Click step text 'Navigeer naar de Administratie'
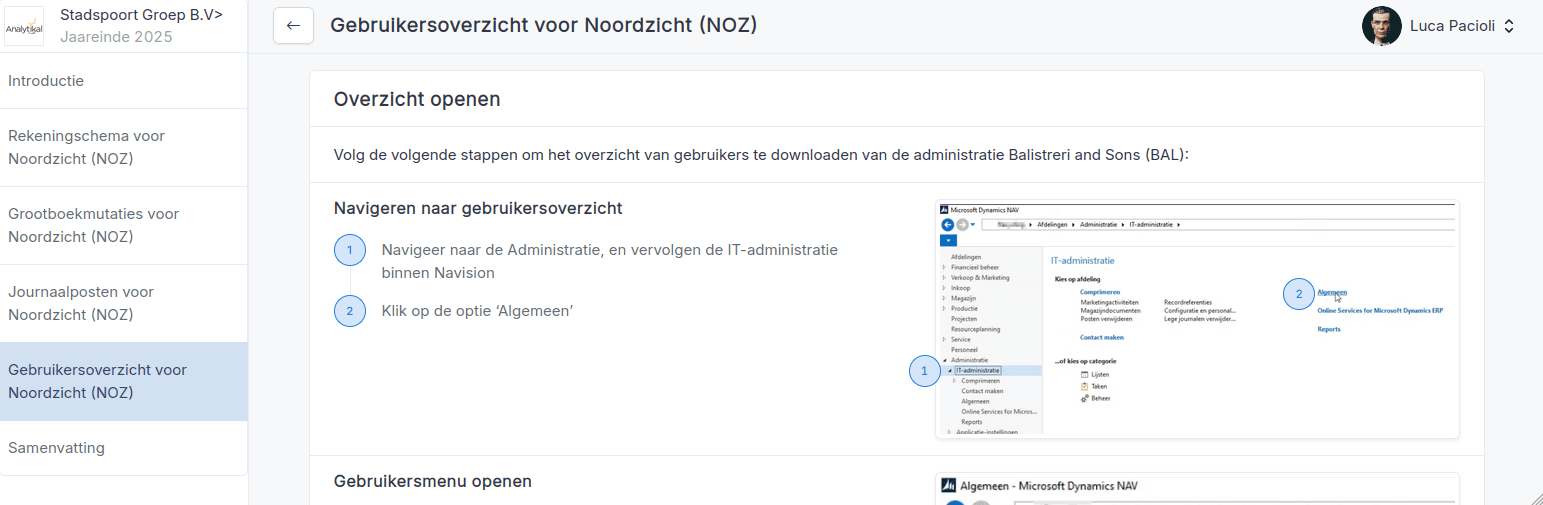The image size is (1543, 505). coord(610,261)
